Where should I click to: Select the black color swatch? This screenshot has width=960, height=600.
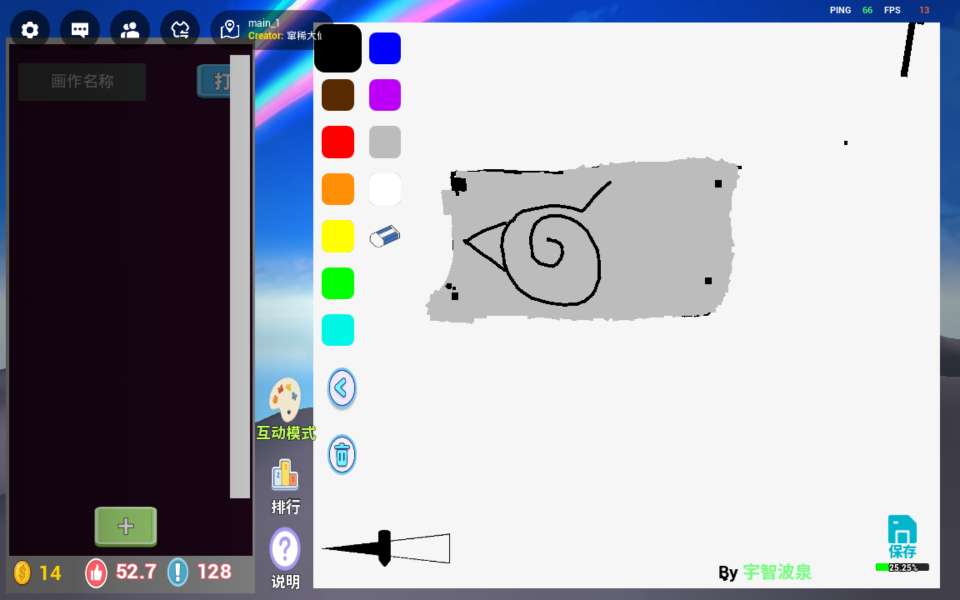(x=338, y=48)
